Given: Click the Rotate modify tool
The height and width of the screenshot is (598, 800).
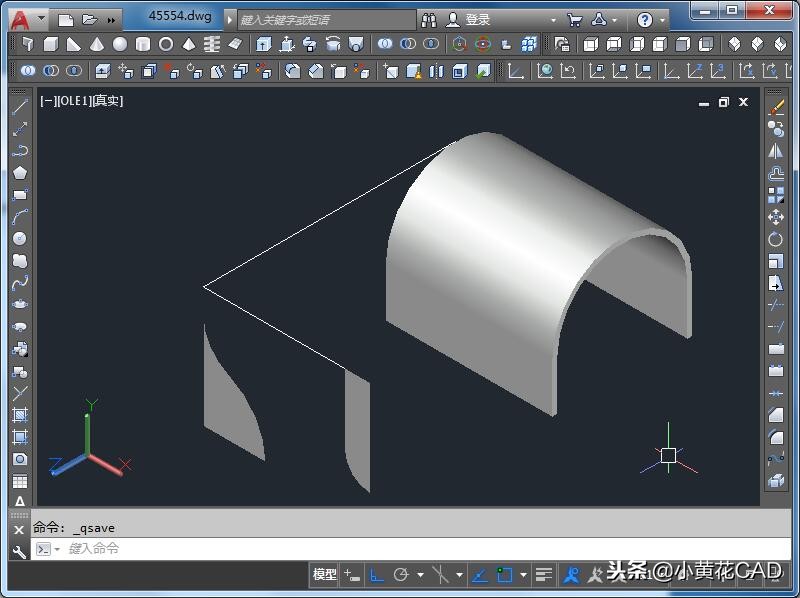Looking at the screenshot, I should tap(775, 239).
